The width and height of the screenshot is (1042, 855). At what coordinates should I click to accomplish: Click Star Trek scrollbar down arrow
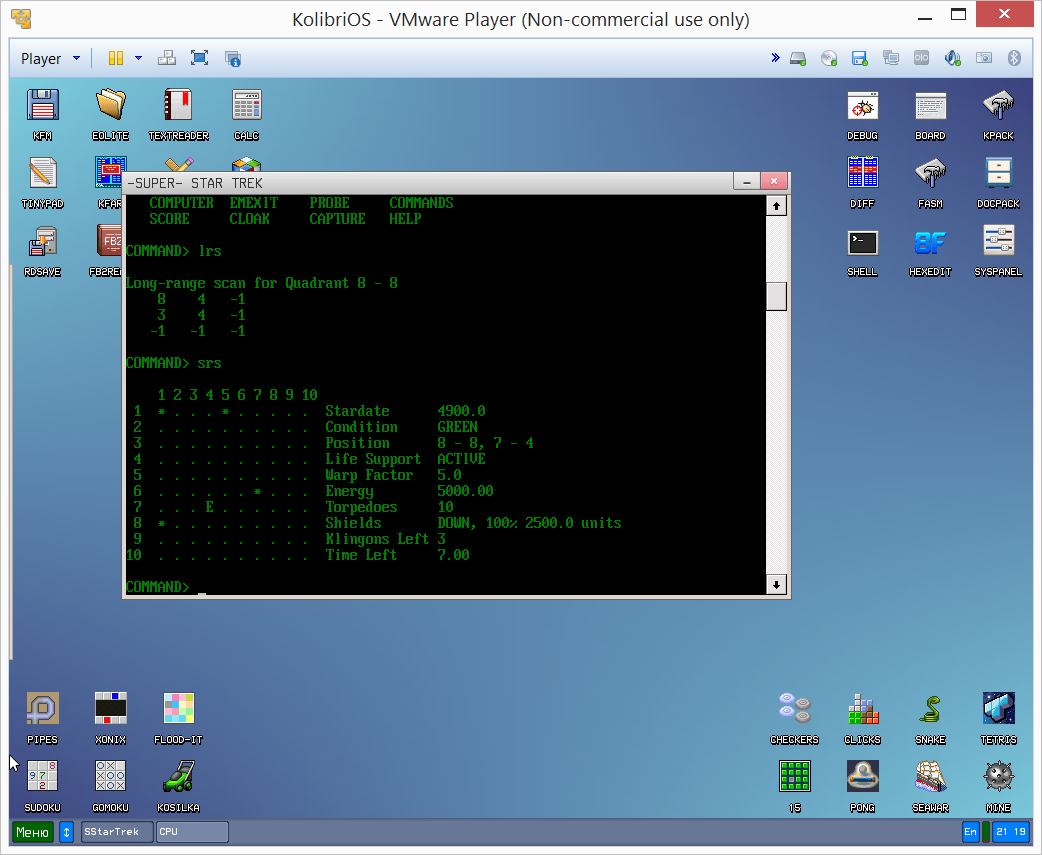(776, 584)
